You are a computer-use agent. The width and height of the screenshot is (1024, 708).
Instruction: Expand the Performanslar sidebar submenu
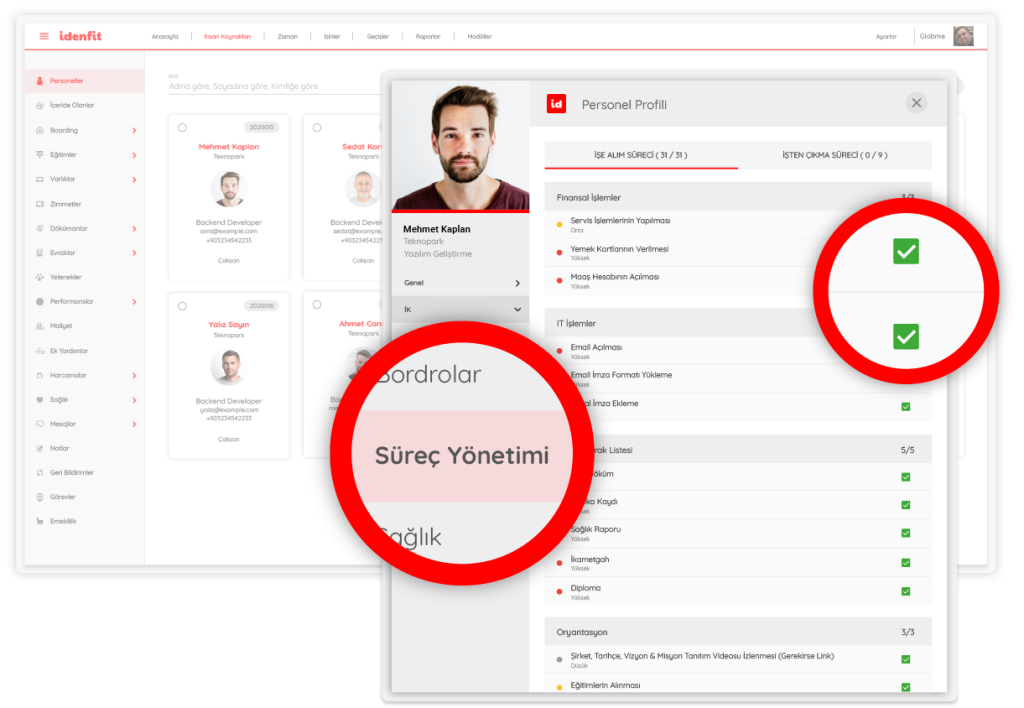[134, 301]
